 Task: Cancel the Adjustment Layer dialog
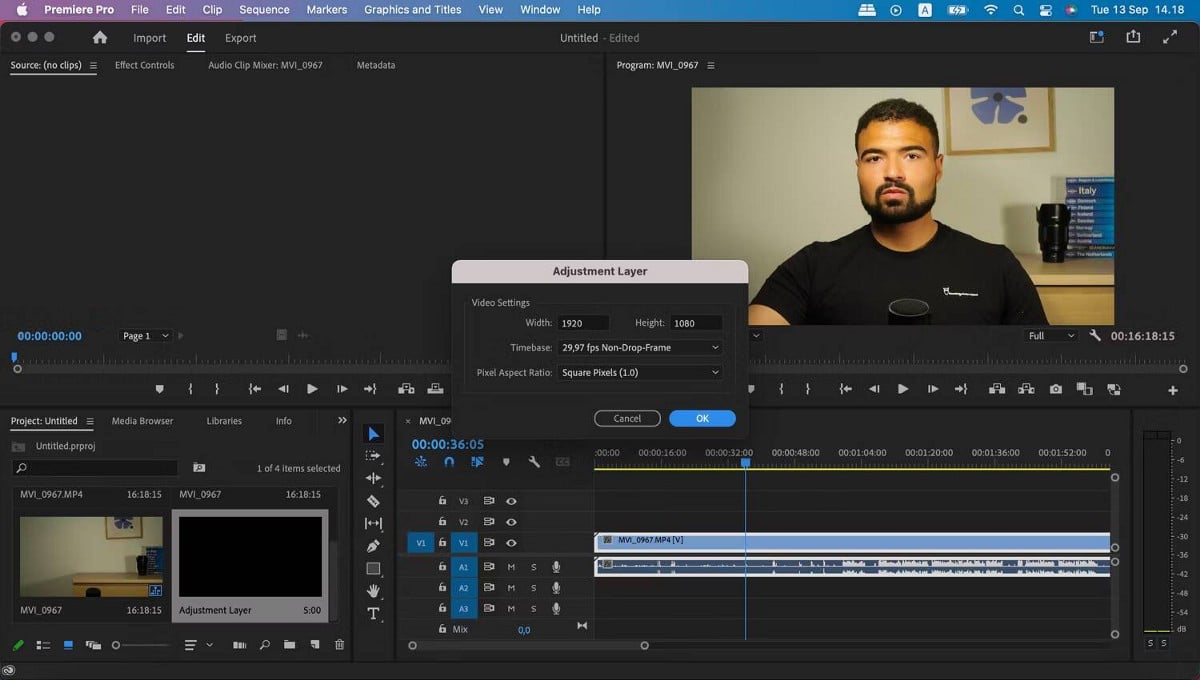point(627,418)
